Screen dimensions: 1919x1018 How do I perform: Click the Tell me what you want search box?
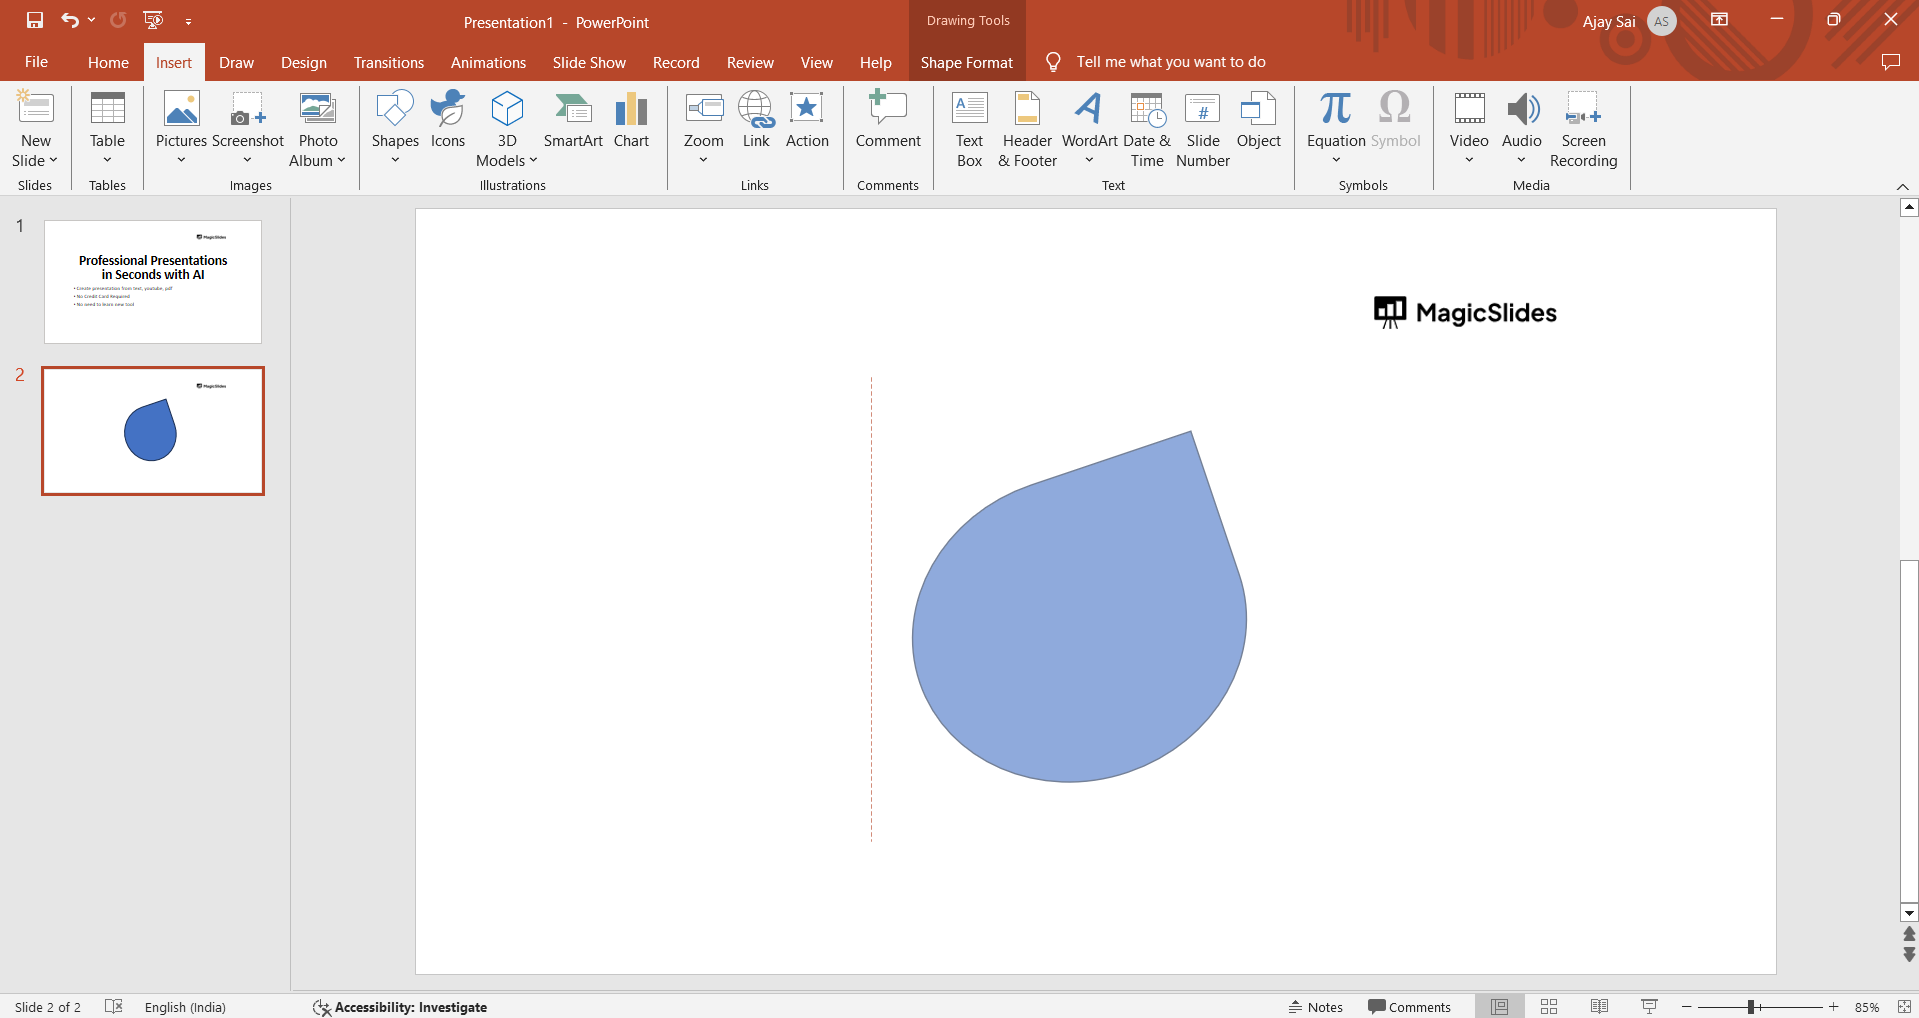[1170, 62]
